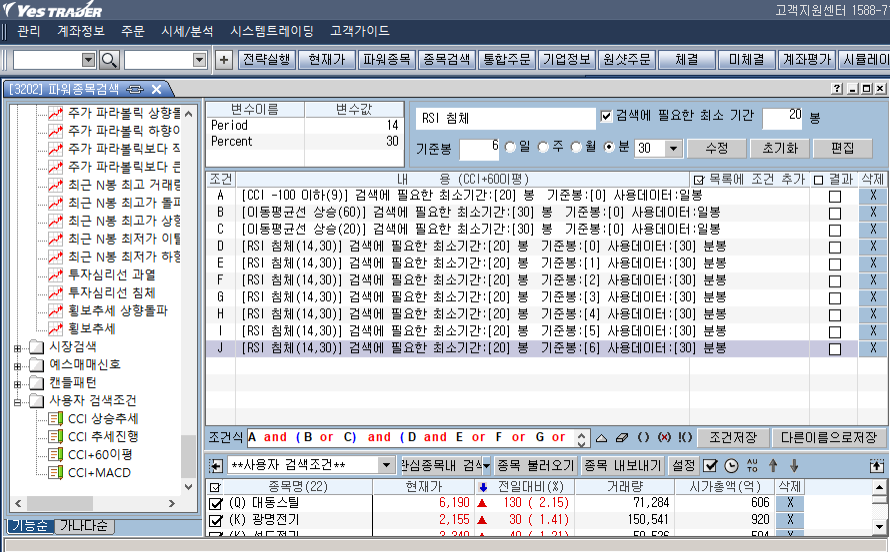Click the up arrow move icon
Screen dimensions: 890x552
(774, 466)
